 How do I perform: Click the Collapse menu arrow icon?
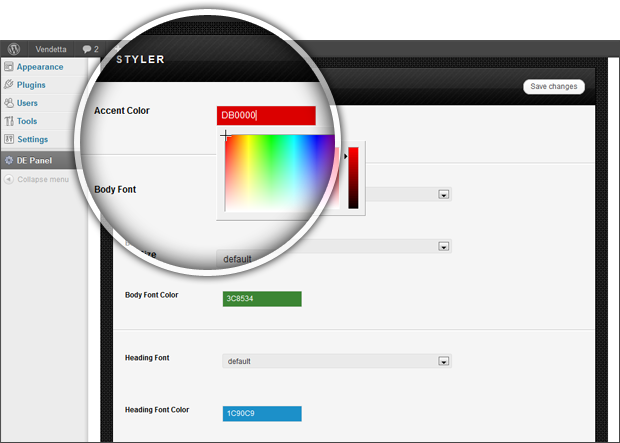click(x=9, y=179)
